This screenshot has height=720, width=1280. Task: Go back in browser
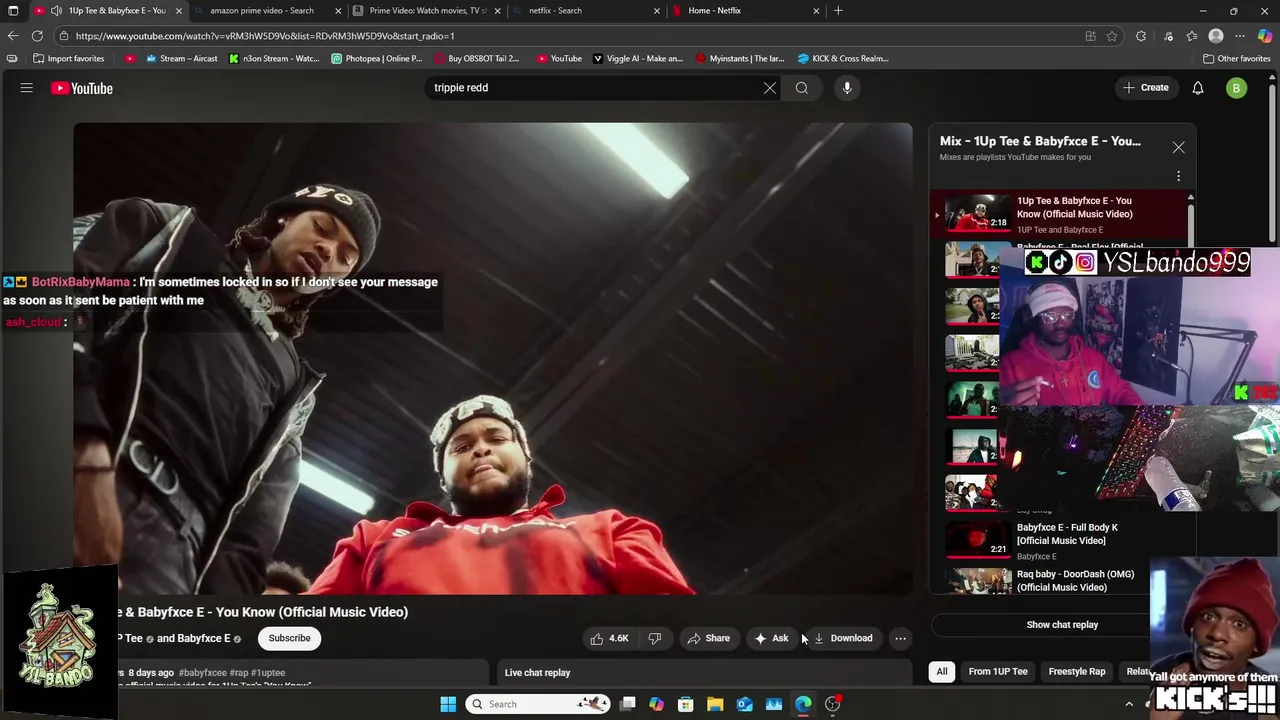coord(13,36)
